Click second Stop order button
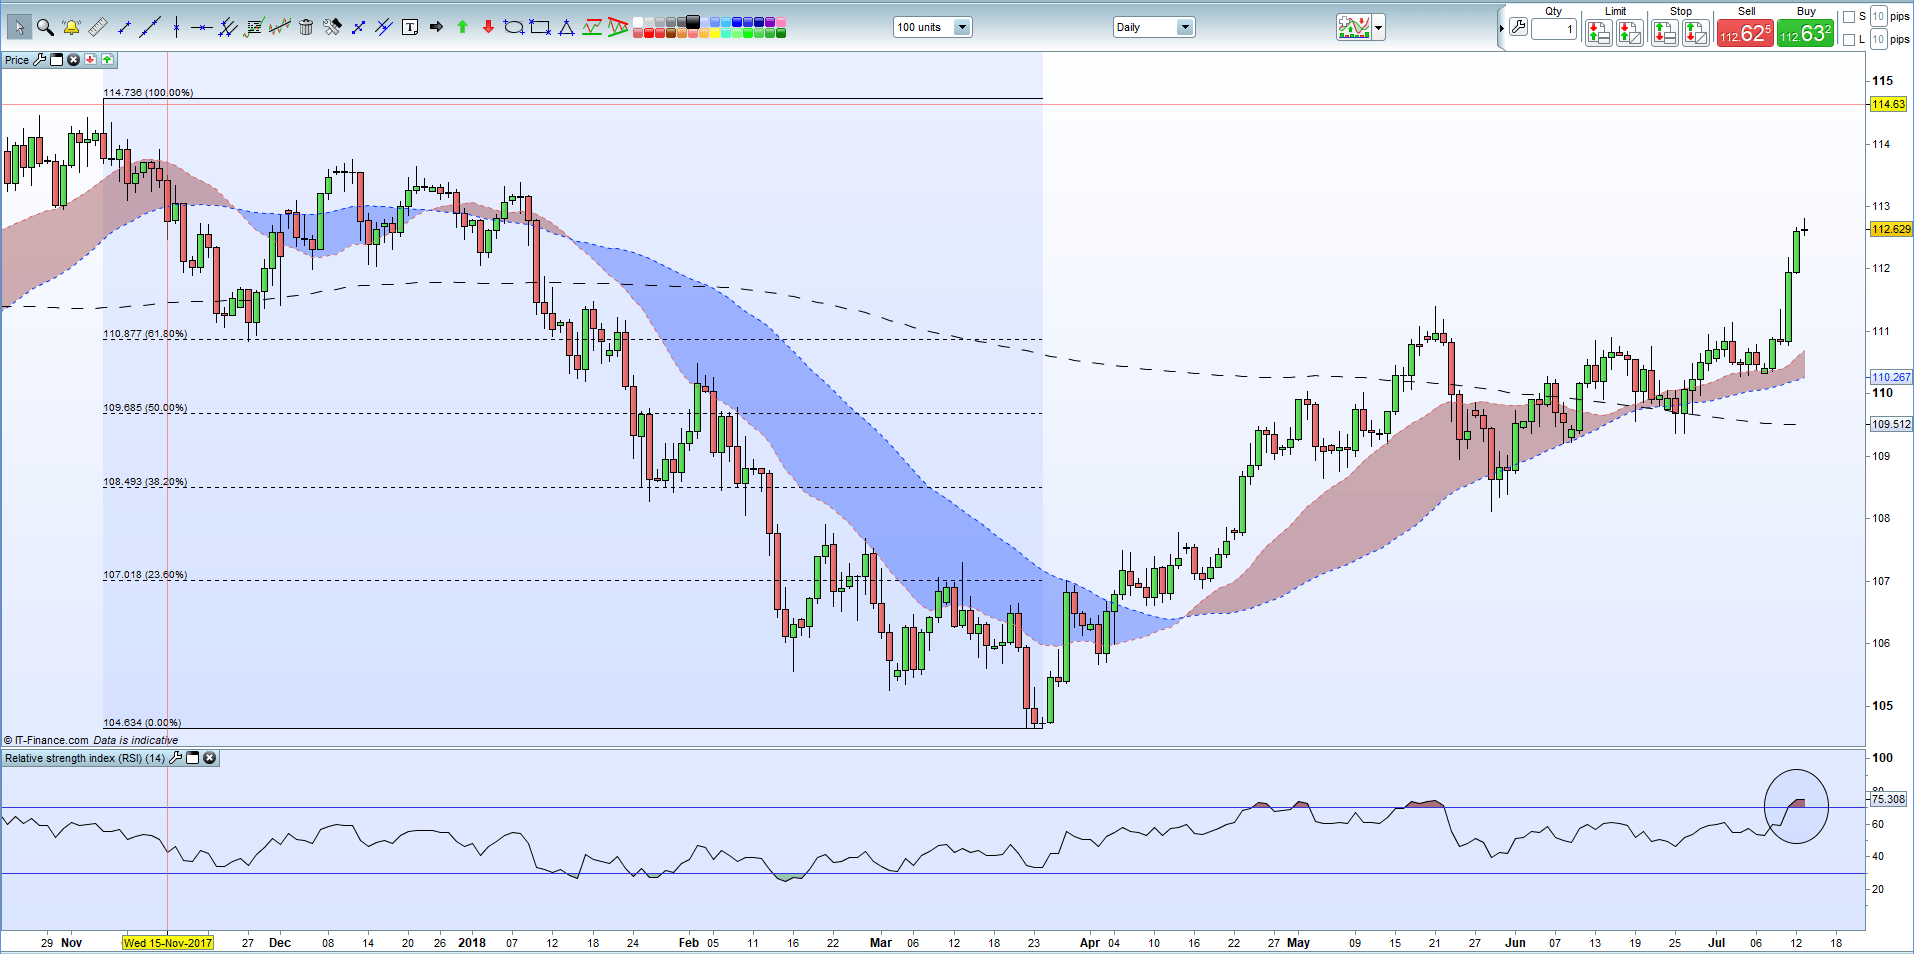 click(x=1696, y=33)
